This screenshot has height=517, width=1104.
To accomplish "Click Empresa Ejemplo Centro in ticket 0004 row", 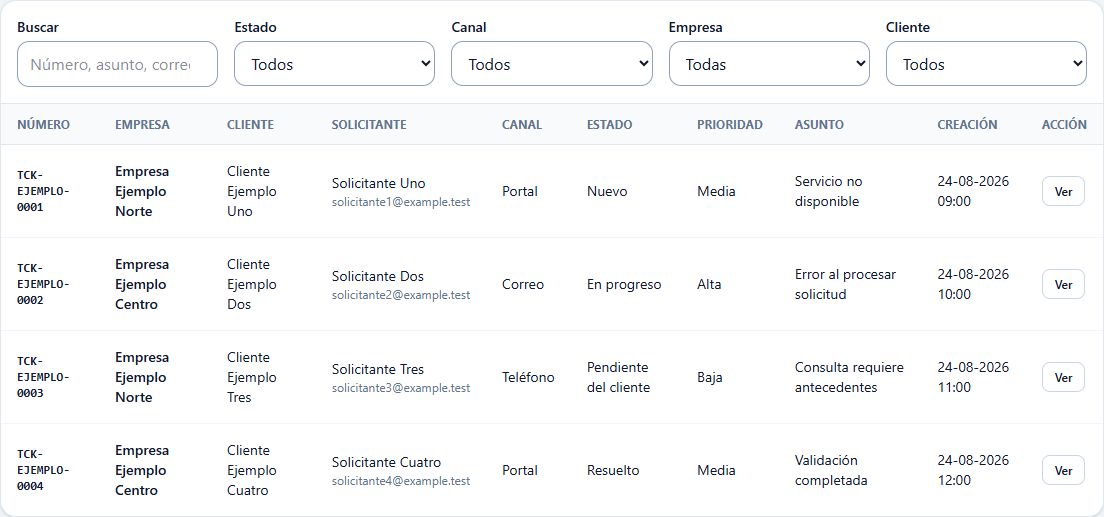I will (142, 471).
